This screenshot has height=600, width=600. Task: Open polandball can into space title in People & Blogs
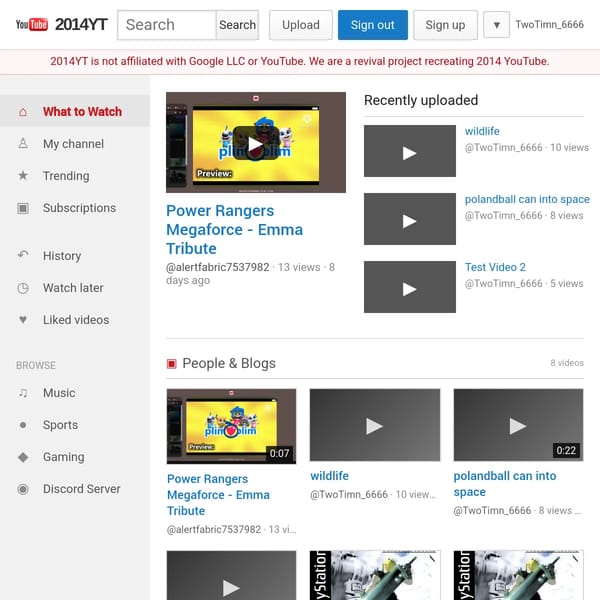point(505,484)
